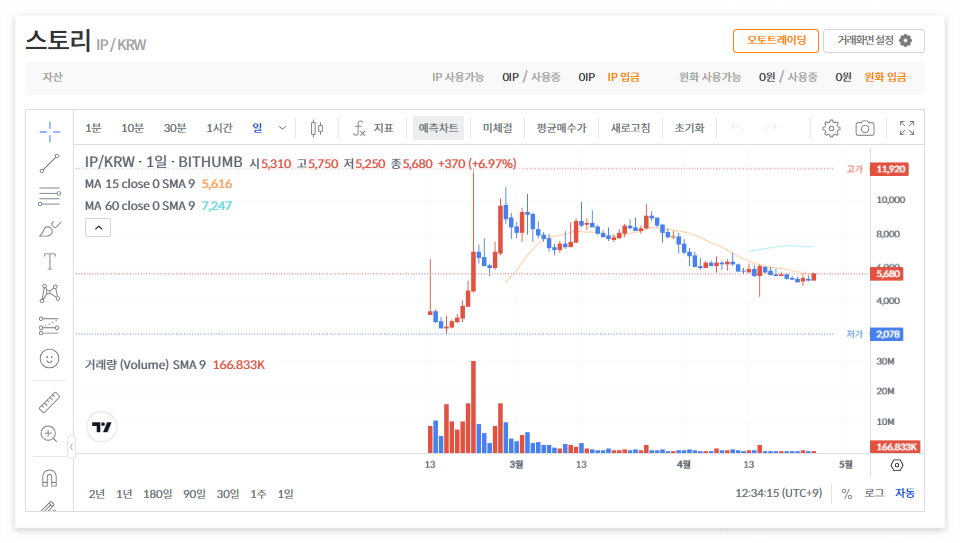Screen dimensions: 960x543
Task: Select the 1분 interval
Action: tap(93, 128)
